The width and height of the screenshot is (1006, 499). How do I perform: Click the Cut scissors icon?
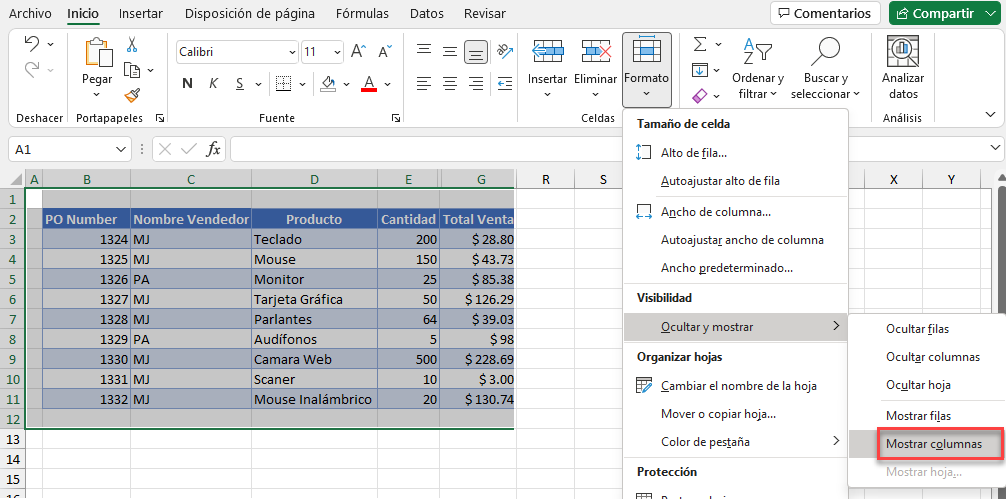coord(132,44)
